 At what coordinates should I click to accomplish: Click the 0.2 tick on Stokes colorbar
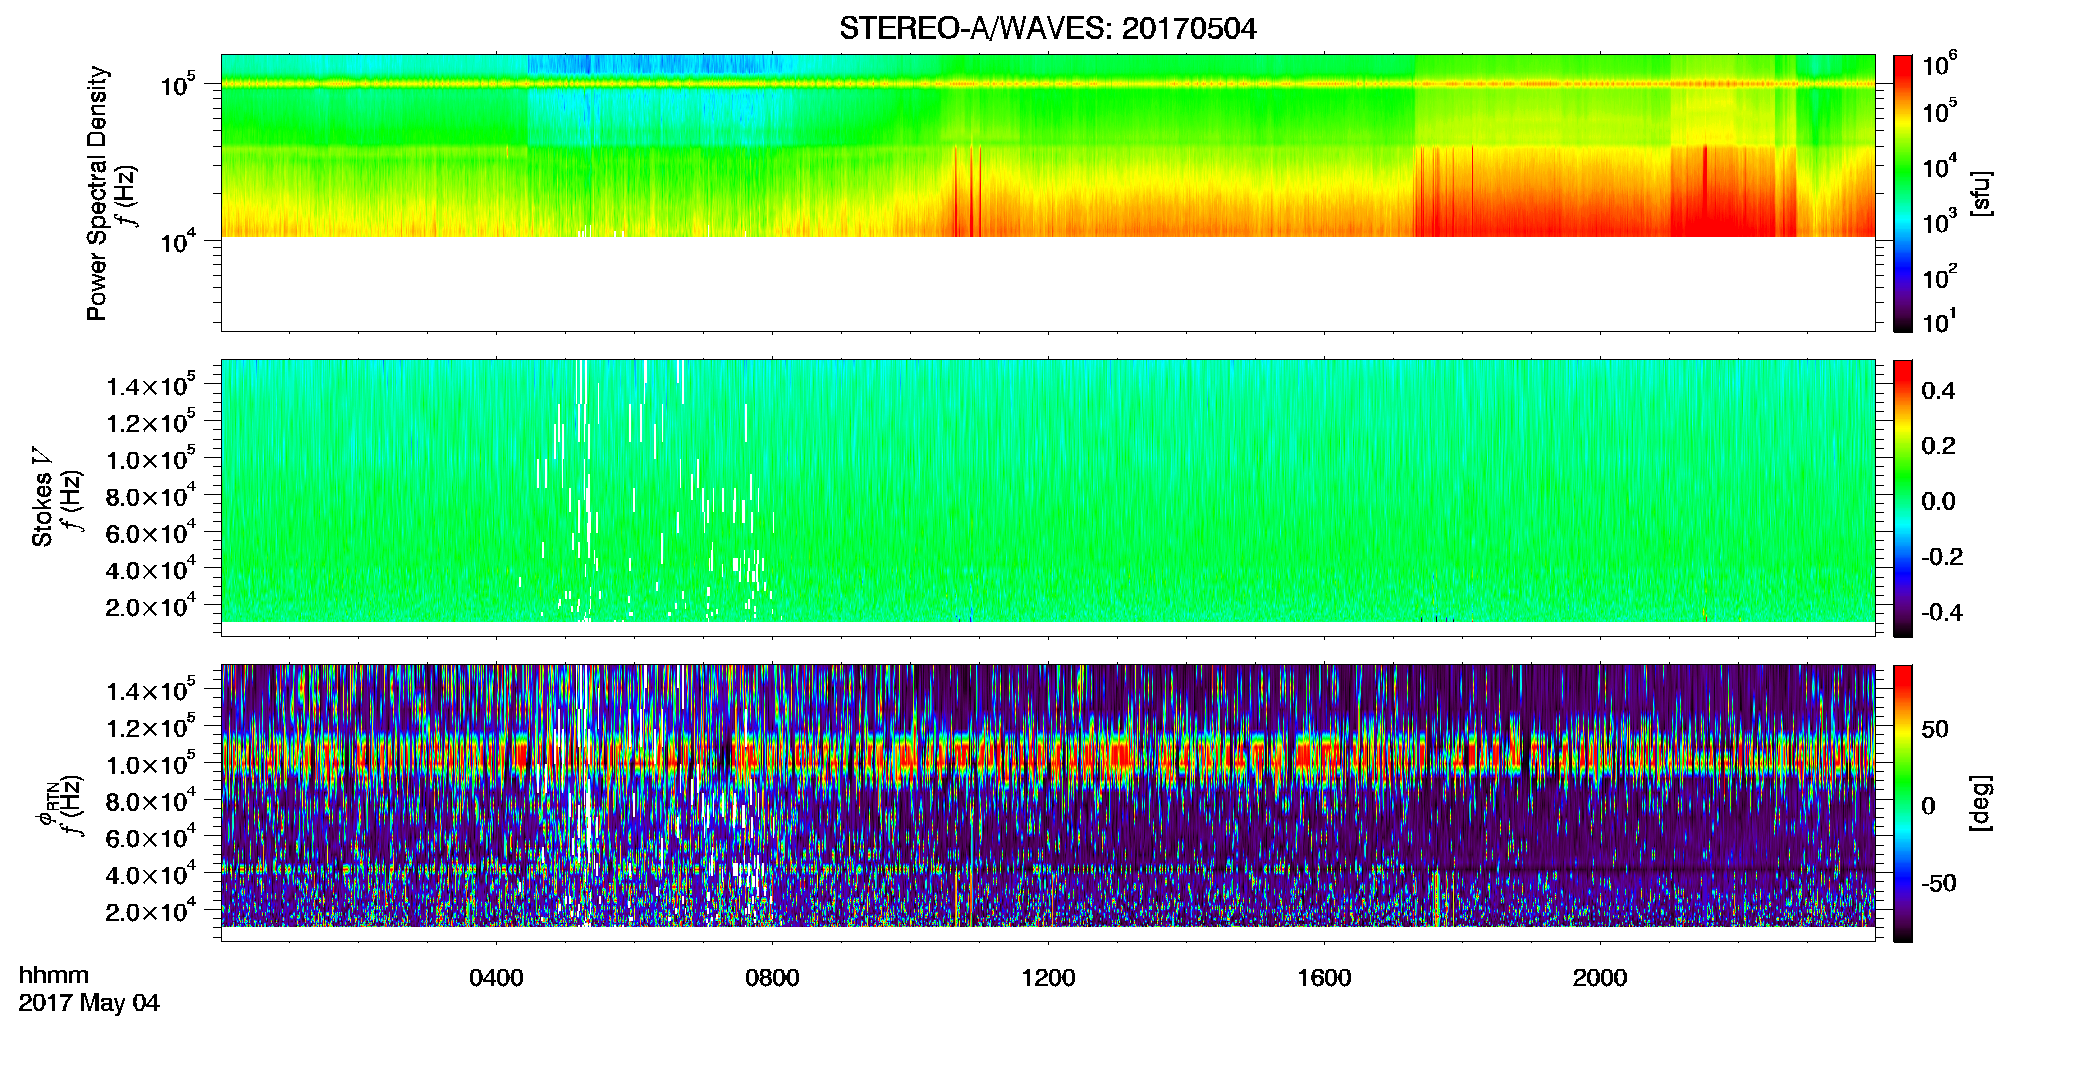[1938, 446]
